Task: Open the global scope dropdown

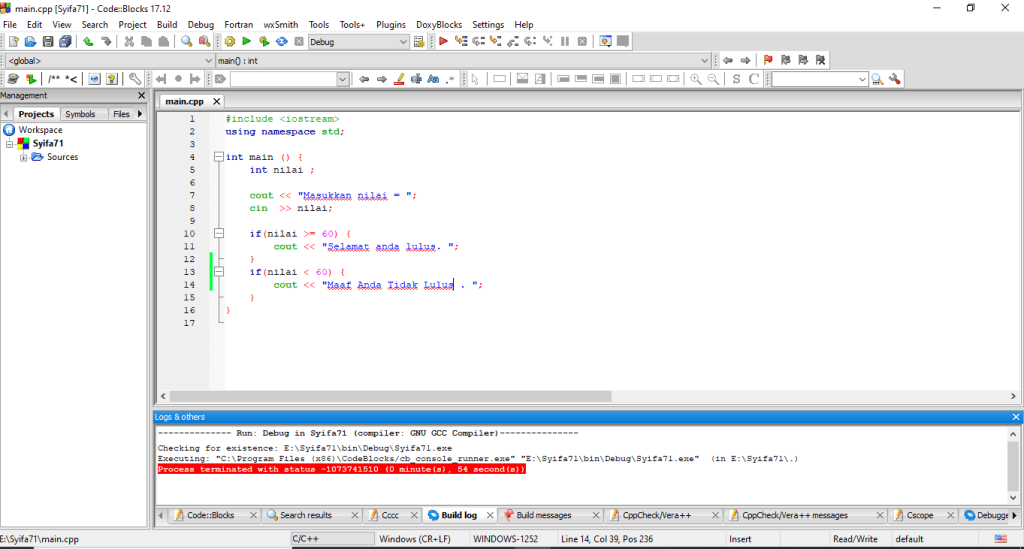Action: tap(208, 60)
